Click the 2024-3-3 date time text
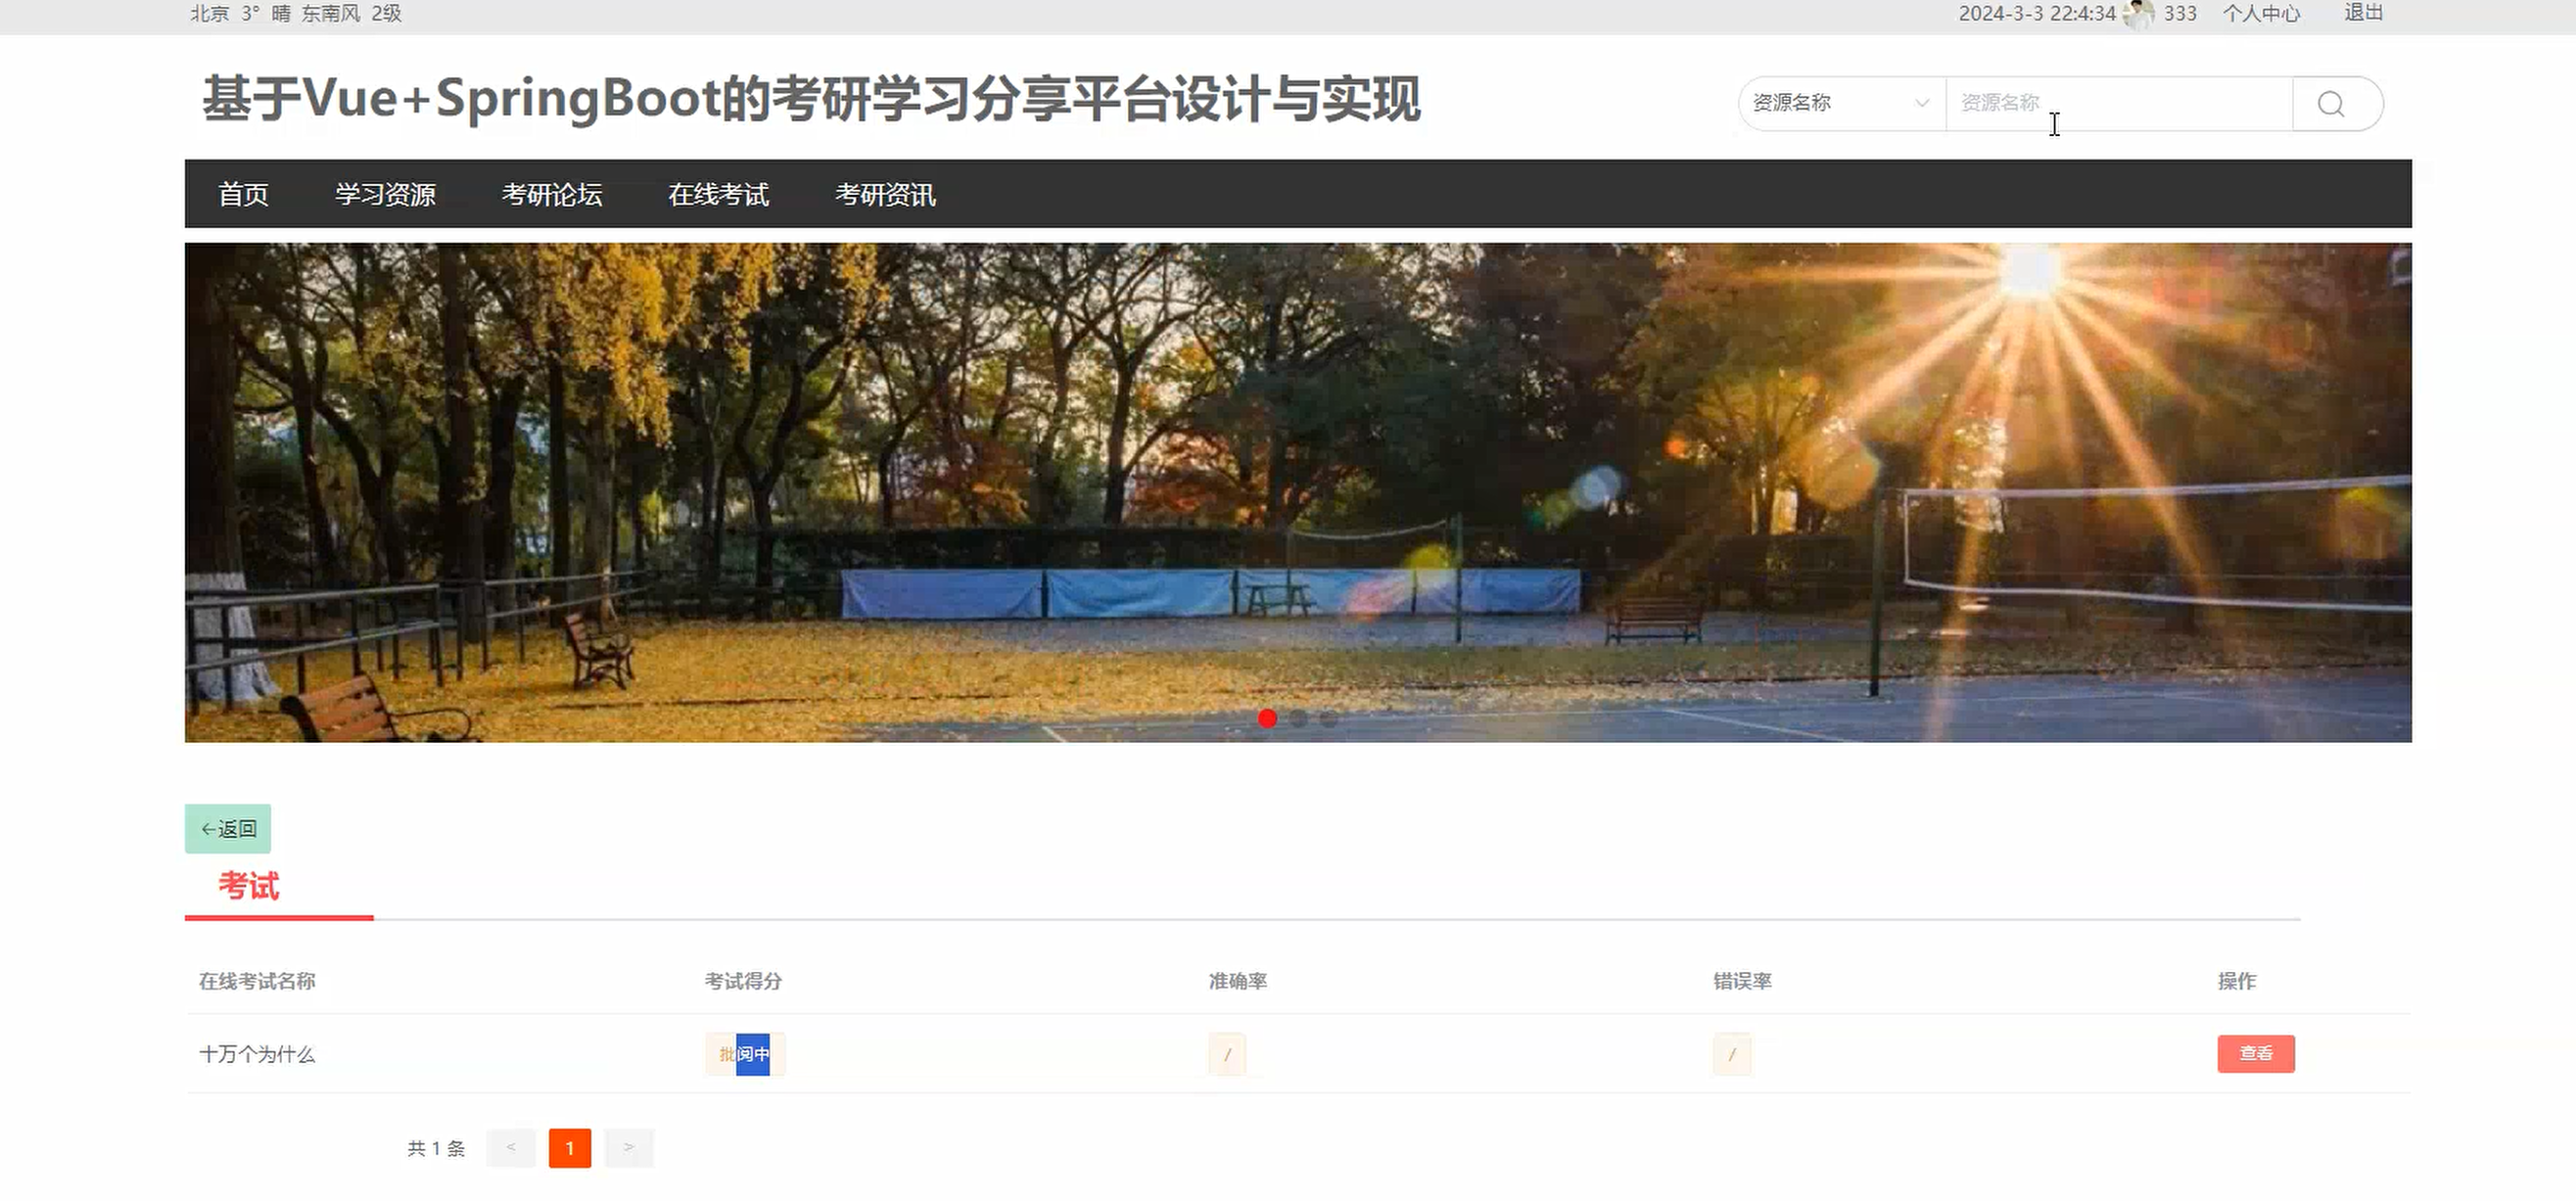 pos(2037,13)
